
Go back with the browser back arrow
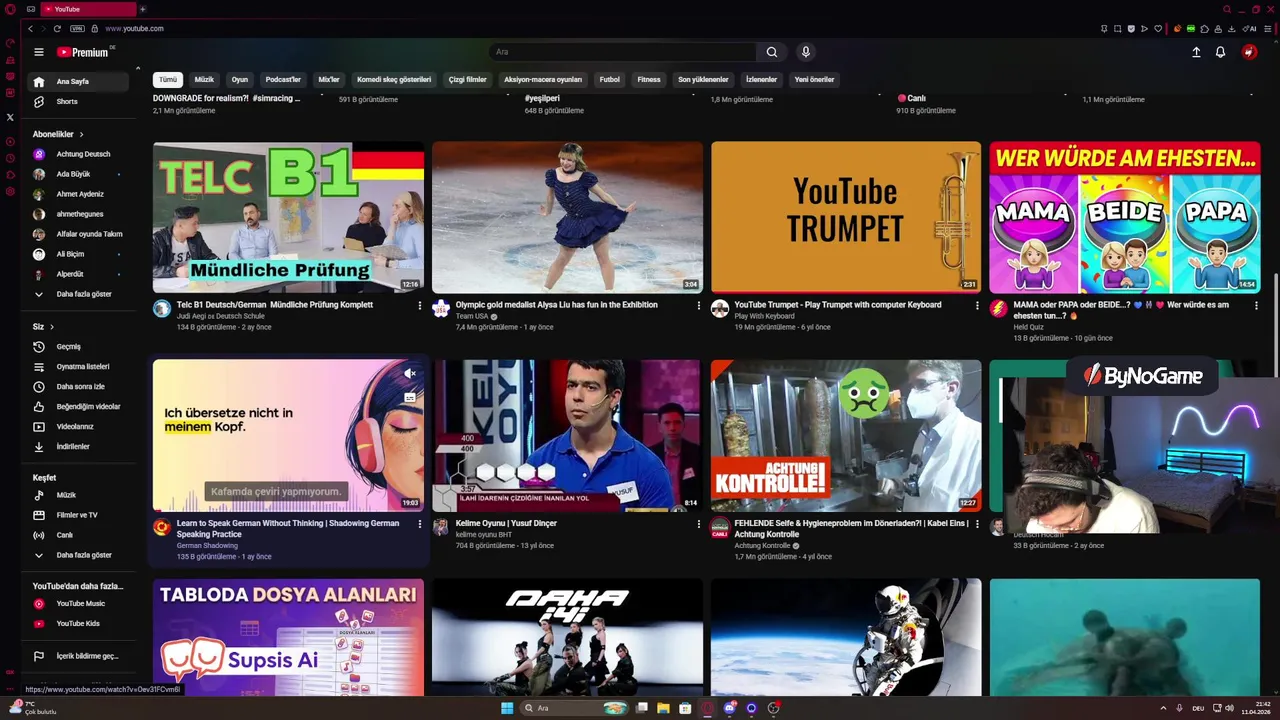[x=30, y=28]
